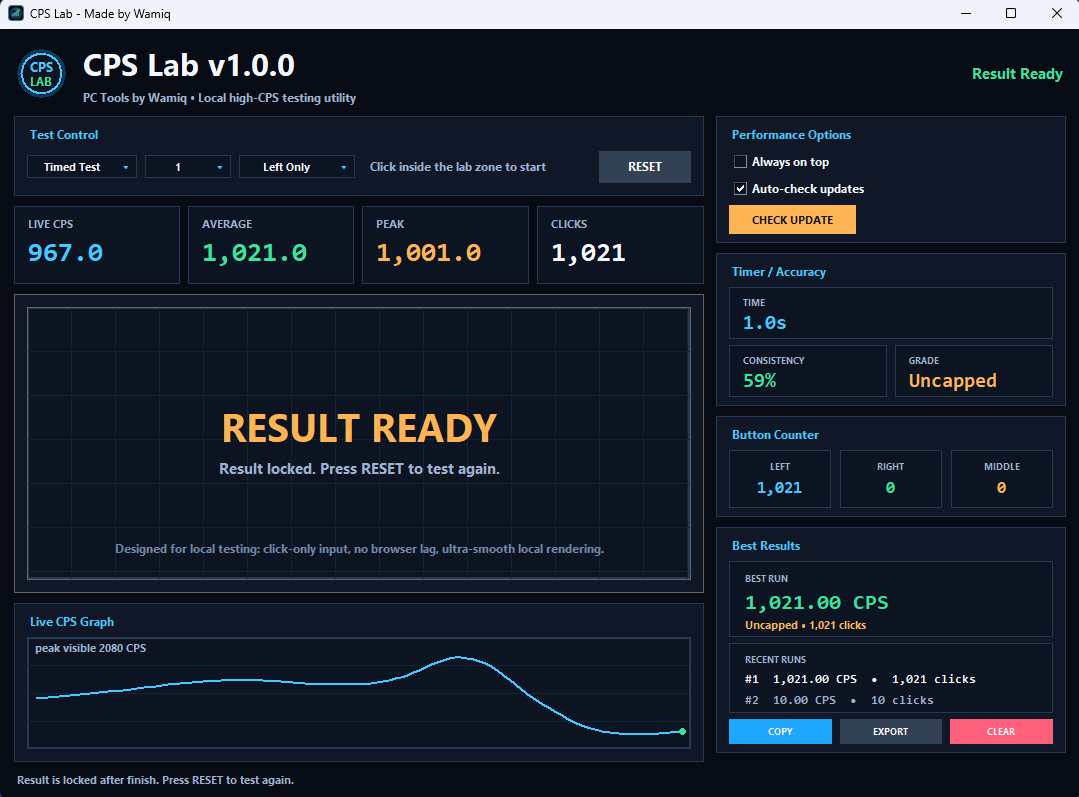Click the CPS LAB circular logo
Image resolution: width=1079 pixels, height=797 pixels.
pos(41,74)
